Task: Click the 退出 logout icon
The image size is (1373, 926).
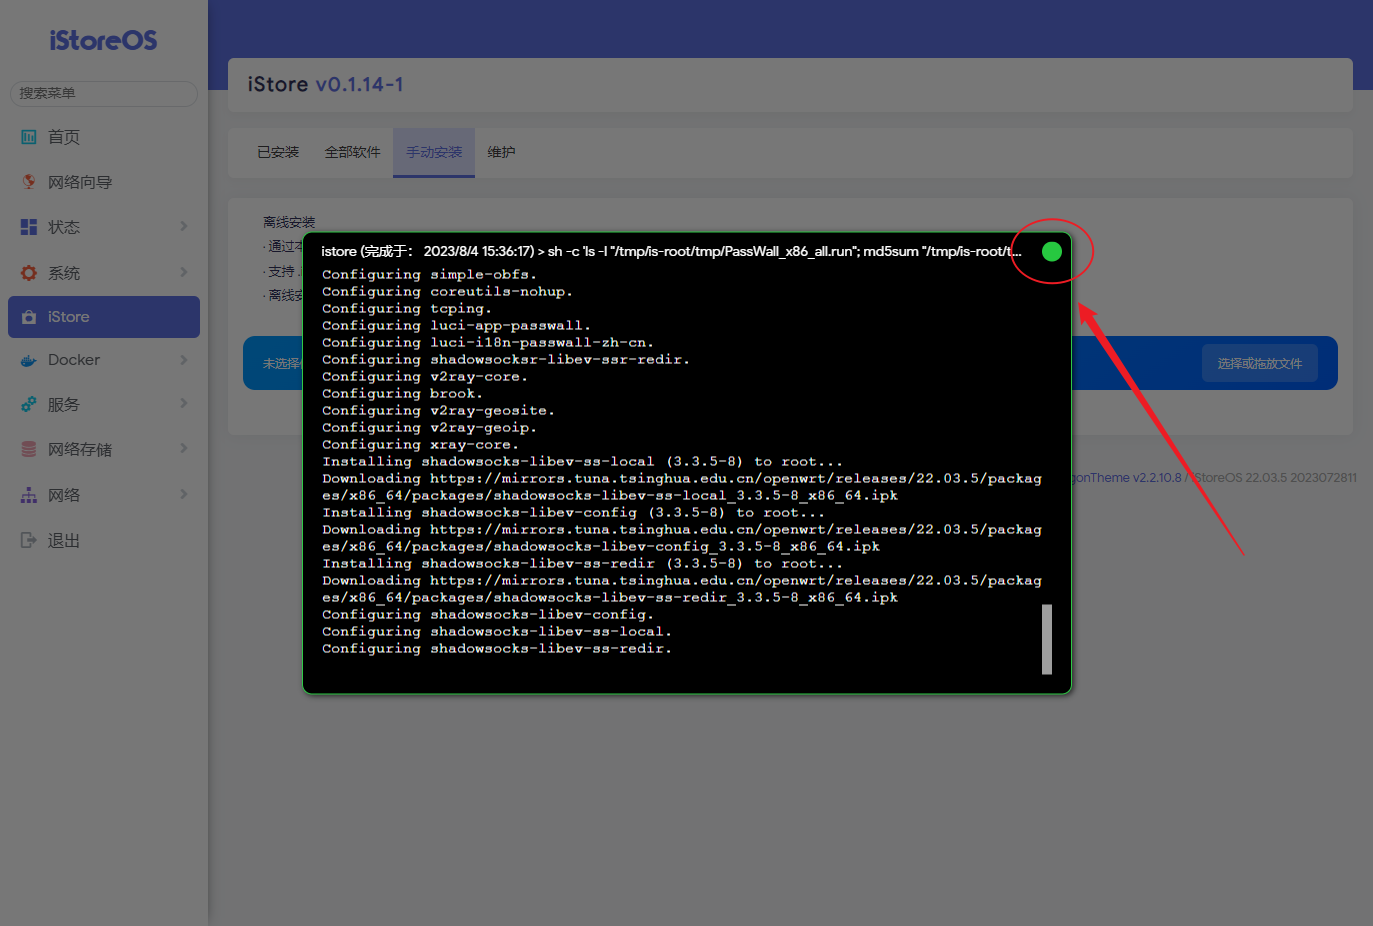Action: click(29, 540)
